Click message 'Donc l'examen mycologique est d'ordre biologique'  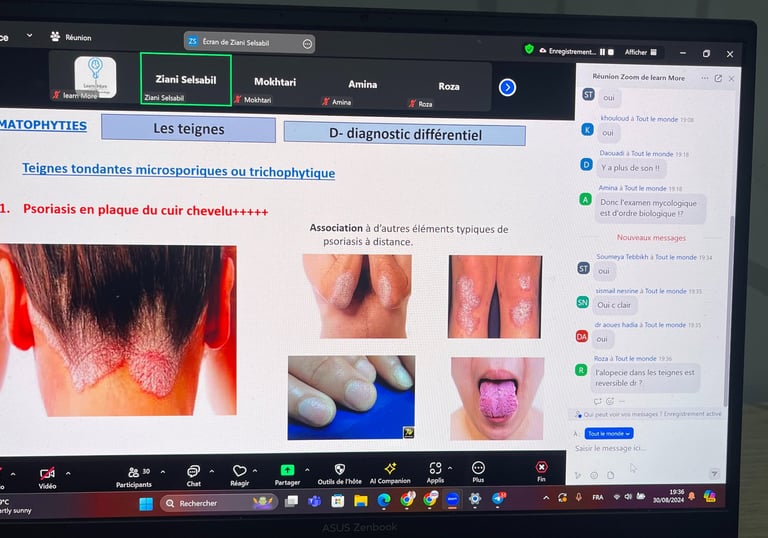click(650, 208)
